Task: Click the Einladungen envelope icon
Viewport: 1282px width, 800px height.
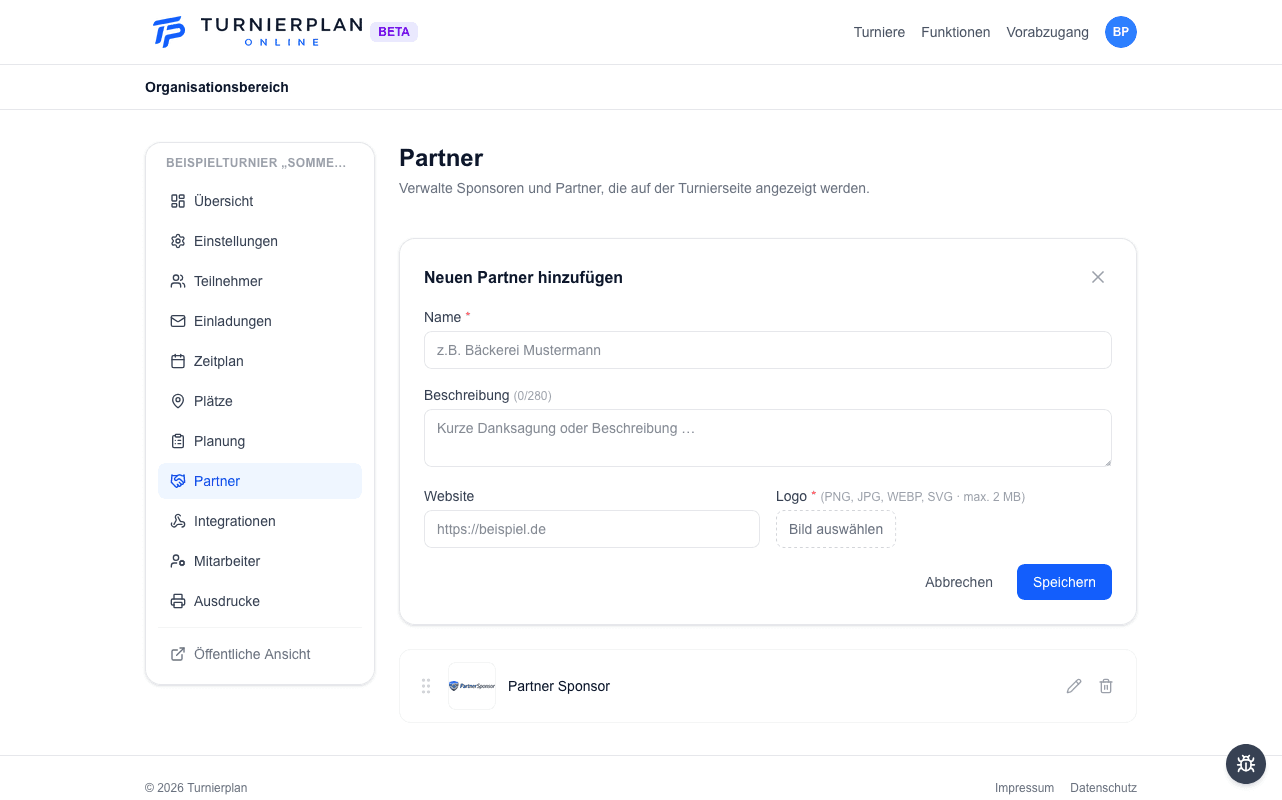Action: click(178, 321)
